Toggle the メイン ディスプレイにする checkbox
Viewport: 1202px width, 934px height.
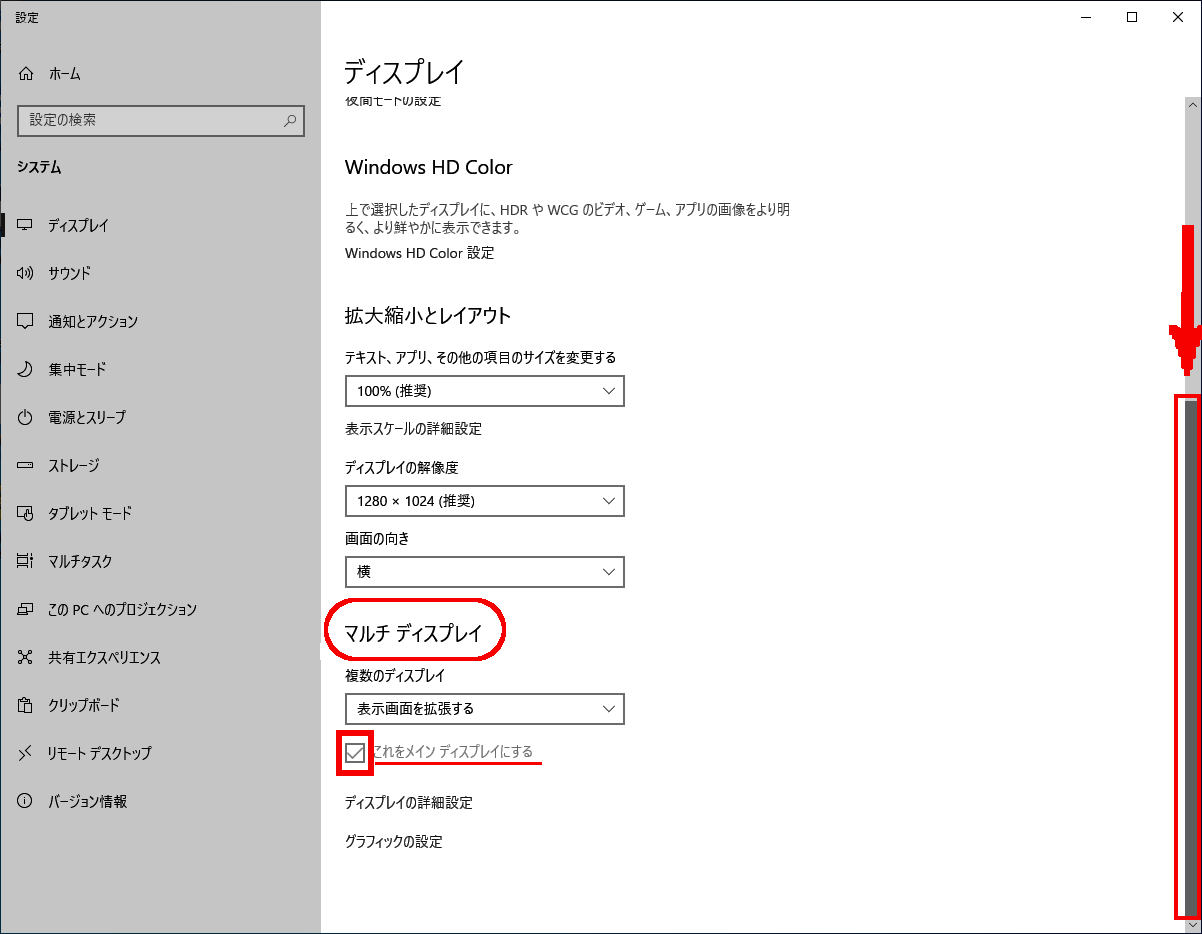[355, 753]
